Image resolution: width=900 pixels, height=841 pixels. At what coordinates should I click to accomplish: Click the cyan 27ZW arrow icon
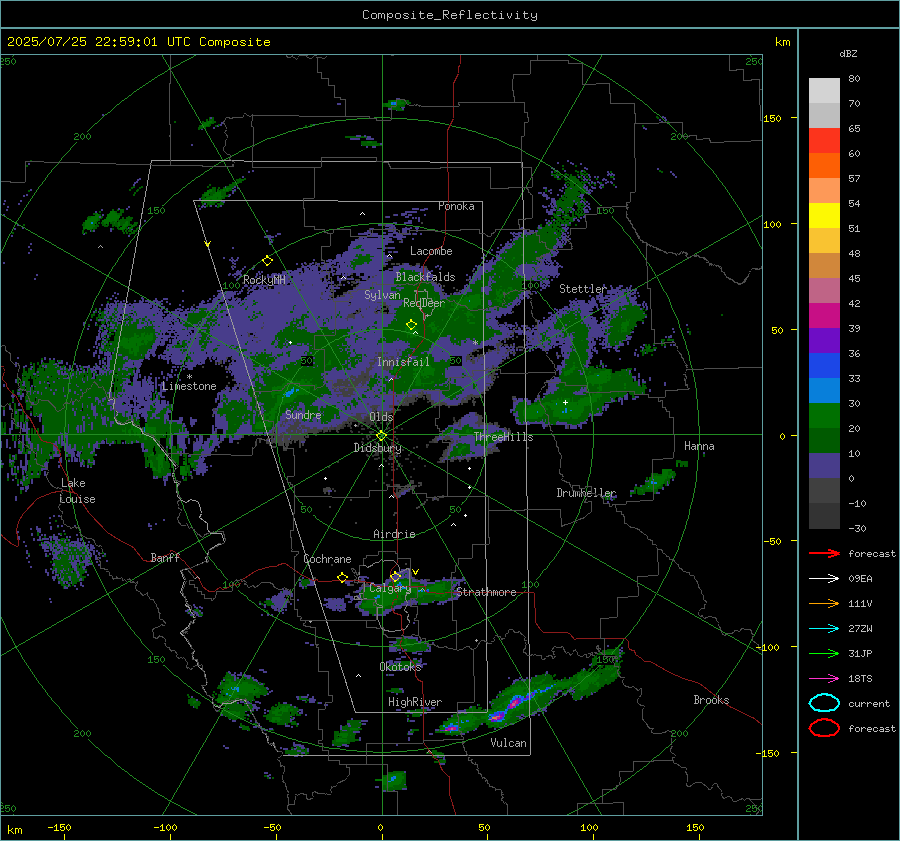pyautogui.click(x=824, y=629)
